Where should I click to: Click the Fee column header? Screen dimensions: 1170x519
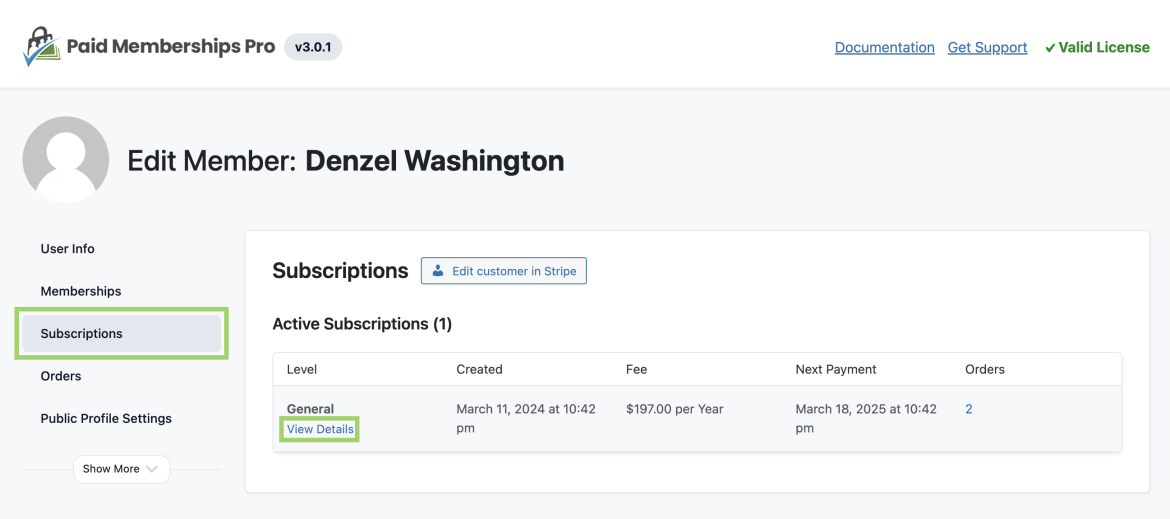coord(636,369)
